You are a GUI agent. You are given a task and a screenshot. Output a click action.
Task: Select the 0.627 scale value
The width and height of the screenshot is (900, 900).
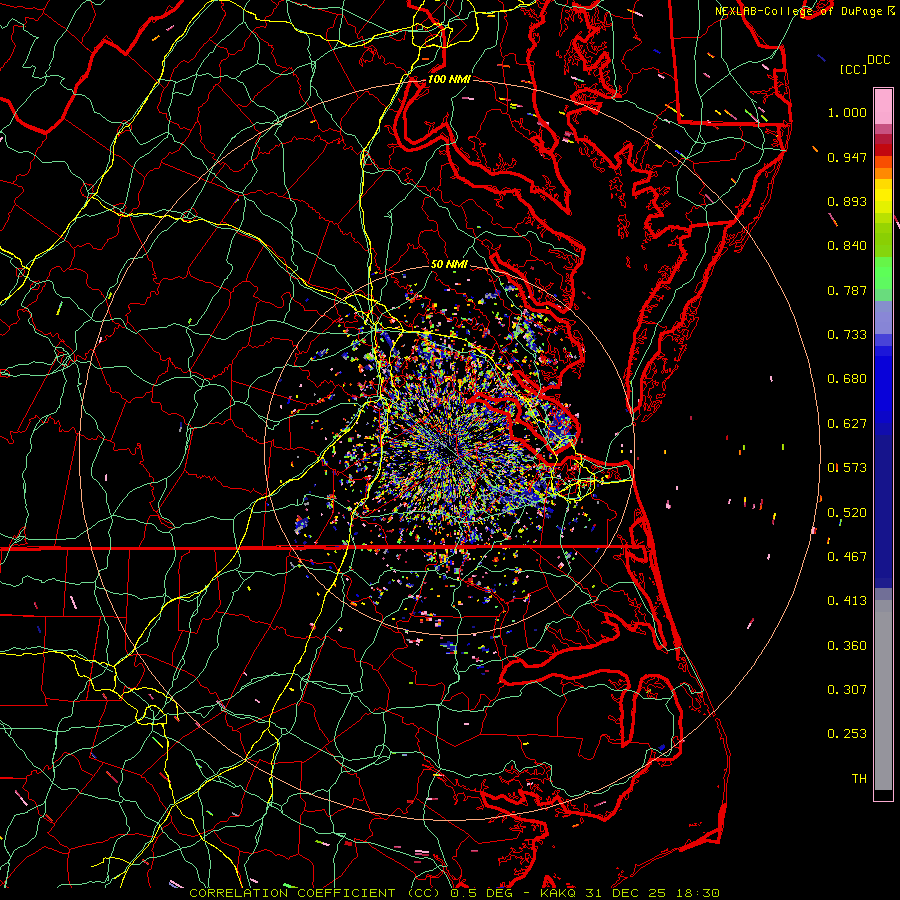847,424
